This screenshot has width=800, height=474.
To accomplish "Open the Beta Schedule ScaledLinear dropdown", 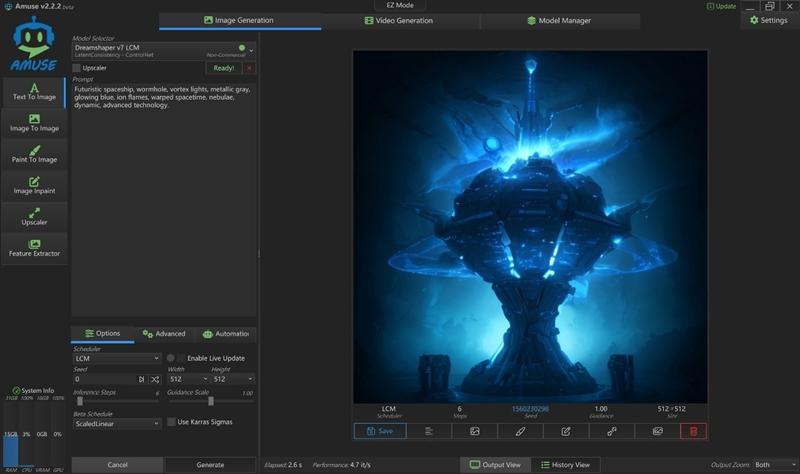I will coord(116,423).
